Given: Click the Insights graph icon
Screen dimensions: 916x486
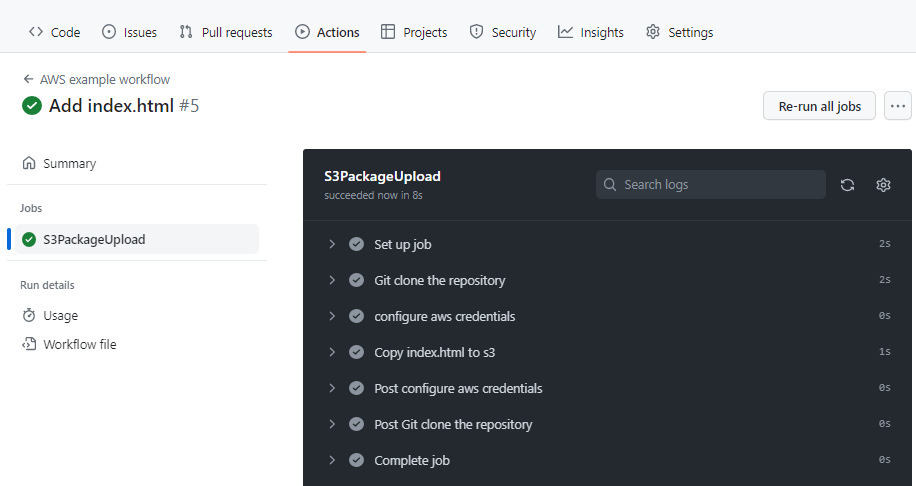Looking at the screenshot, I should tap(565, 32).
